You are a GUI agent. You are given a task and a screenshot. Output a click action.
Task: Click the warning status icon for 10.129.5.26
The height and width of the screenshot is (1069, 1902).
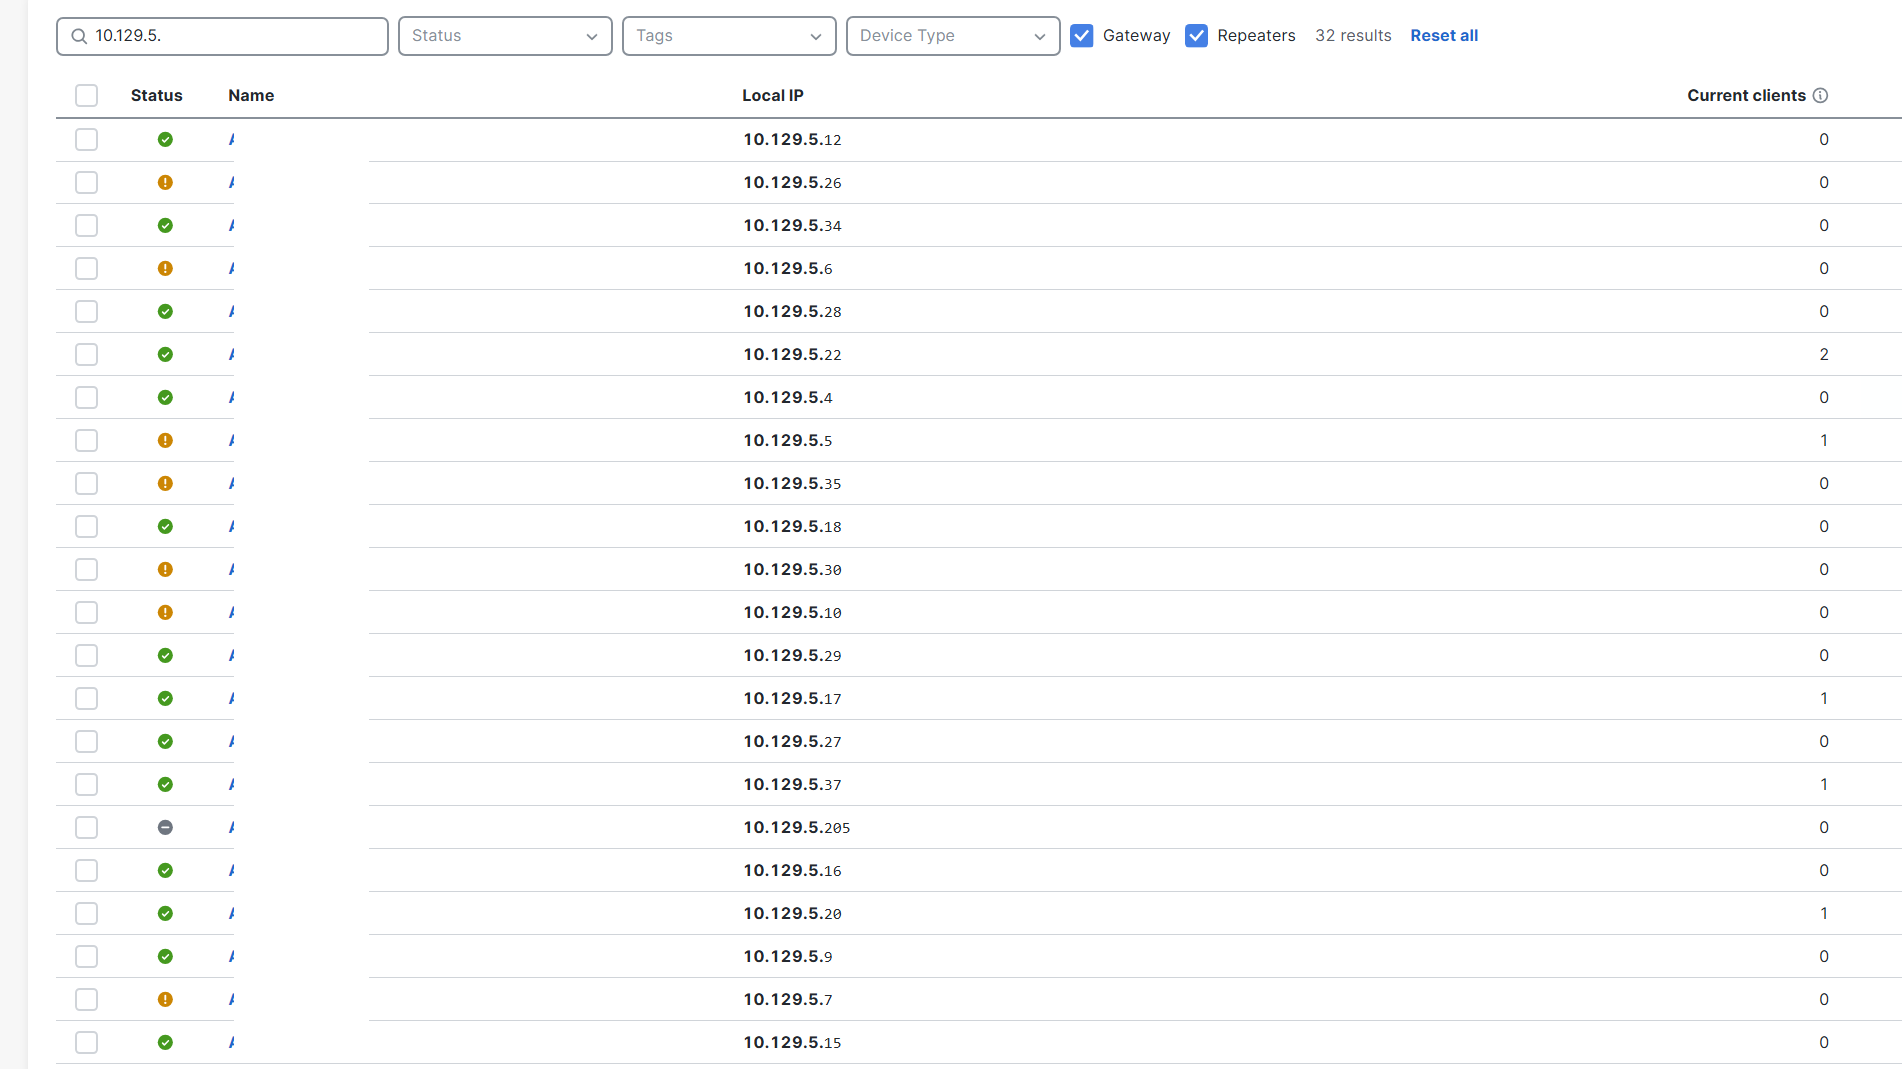[x=165, y=182]
